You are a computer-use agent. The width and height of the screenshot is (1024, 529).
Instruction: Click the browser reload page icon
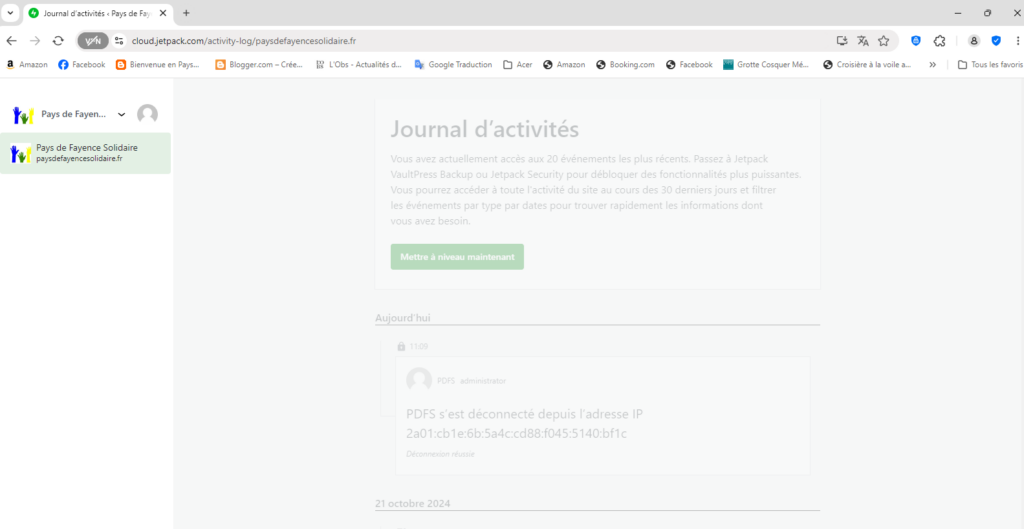58,41
